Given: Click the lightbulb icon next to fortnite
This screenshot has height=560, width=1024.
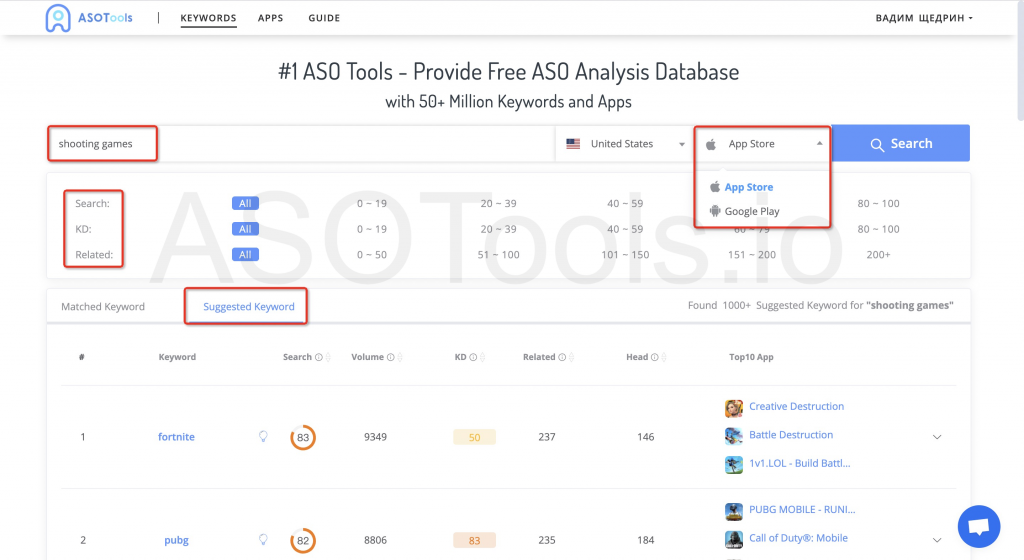Looking at the screenshot, I should [x=264, y=437].
